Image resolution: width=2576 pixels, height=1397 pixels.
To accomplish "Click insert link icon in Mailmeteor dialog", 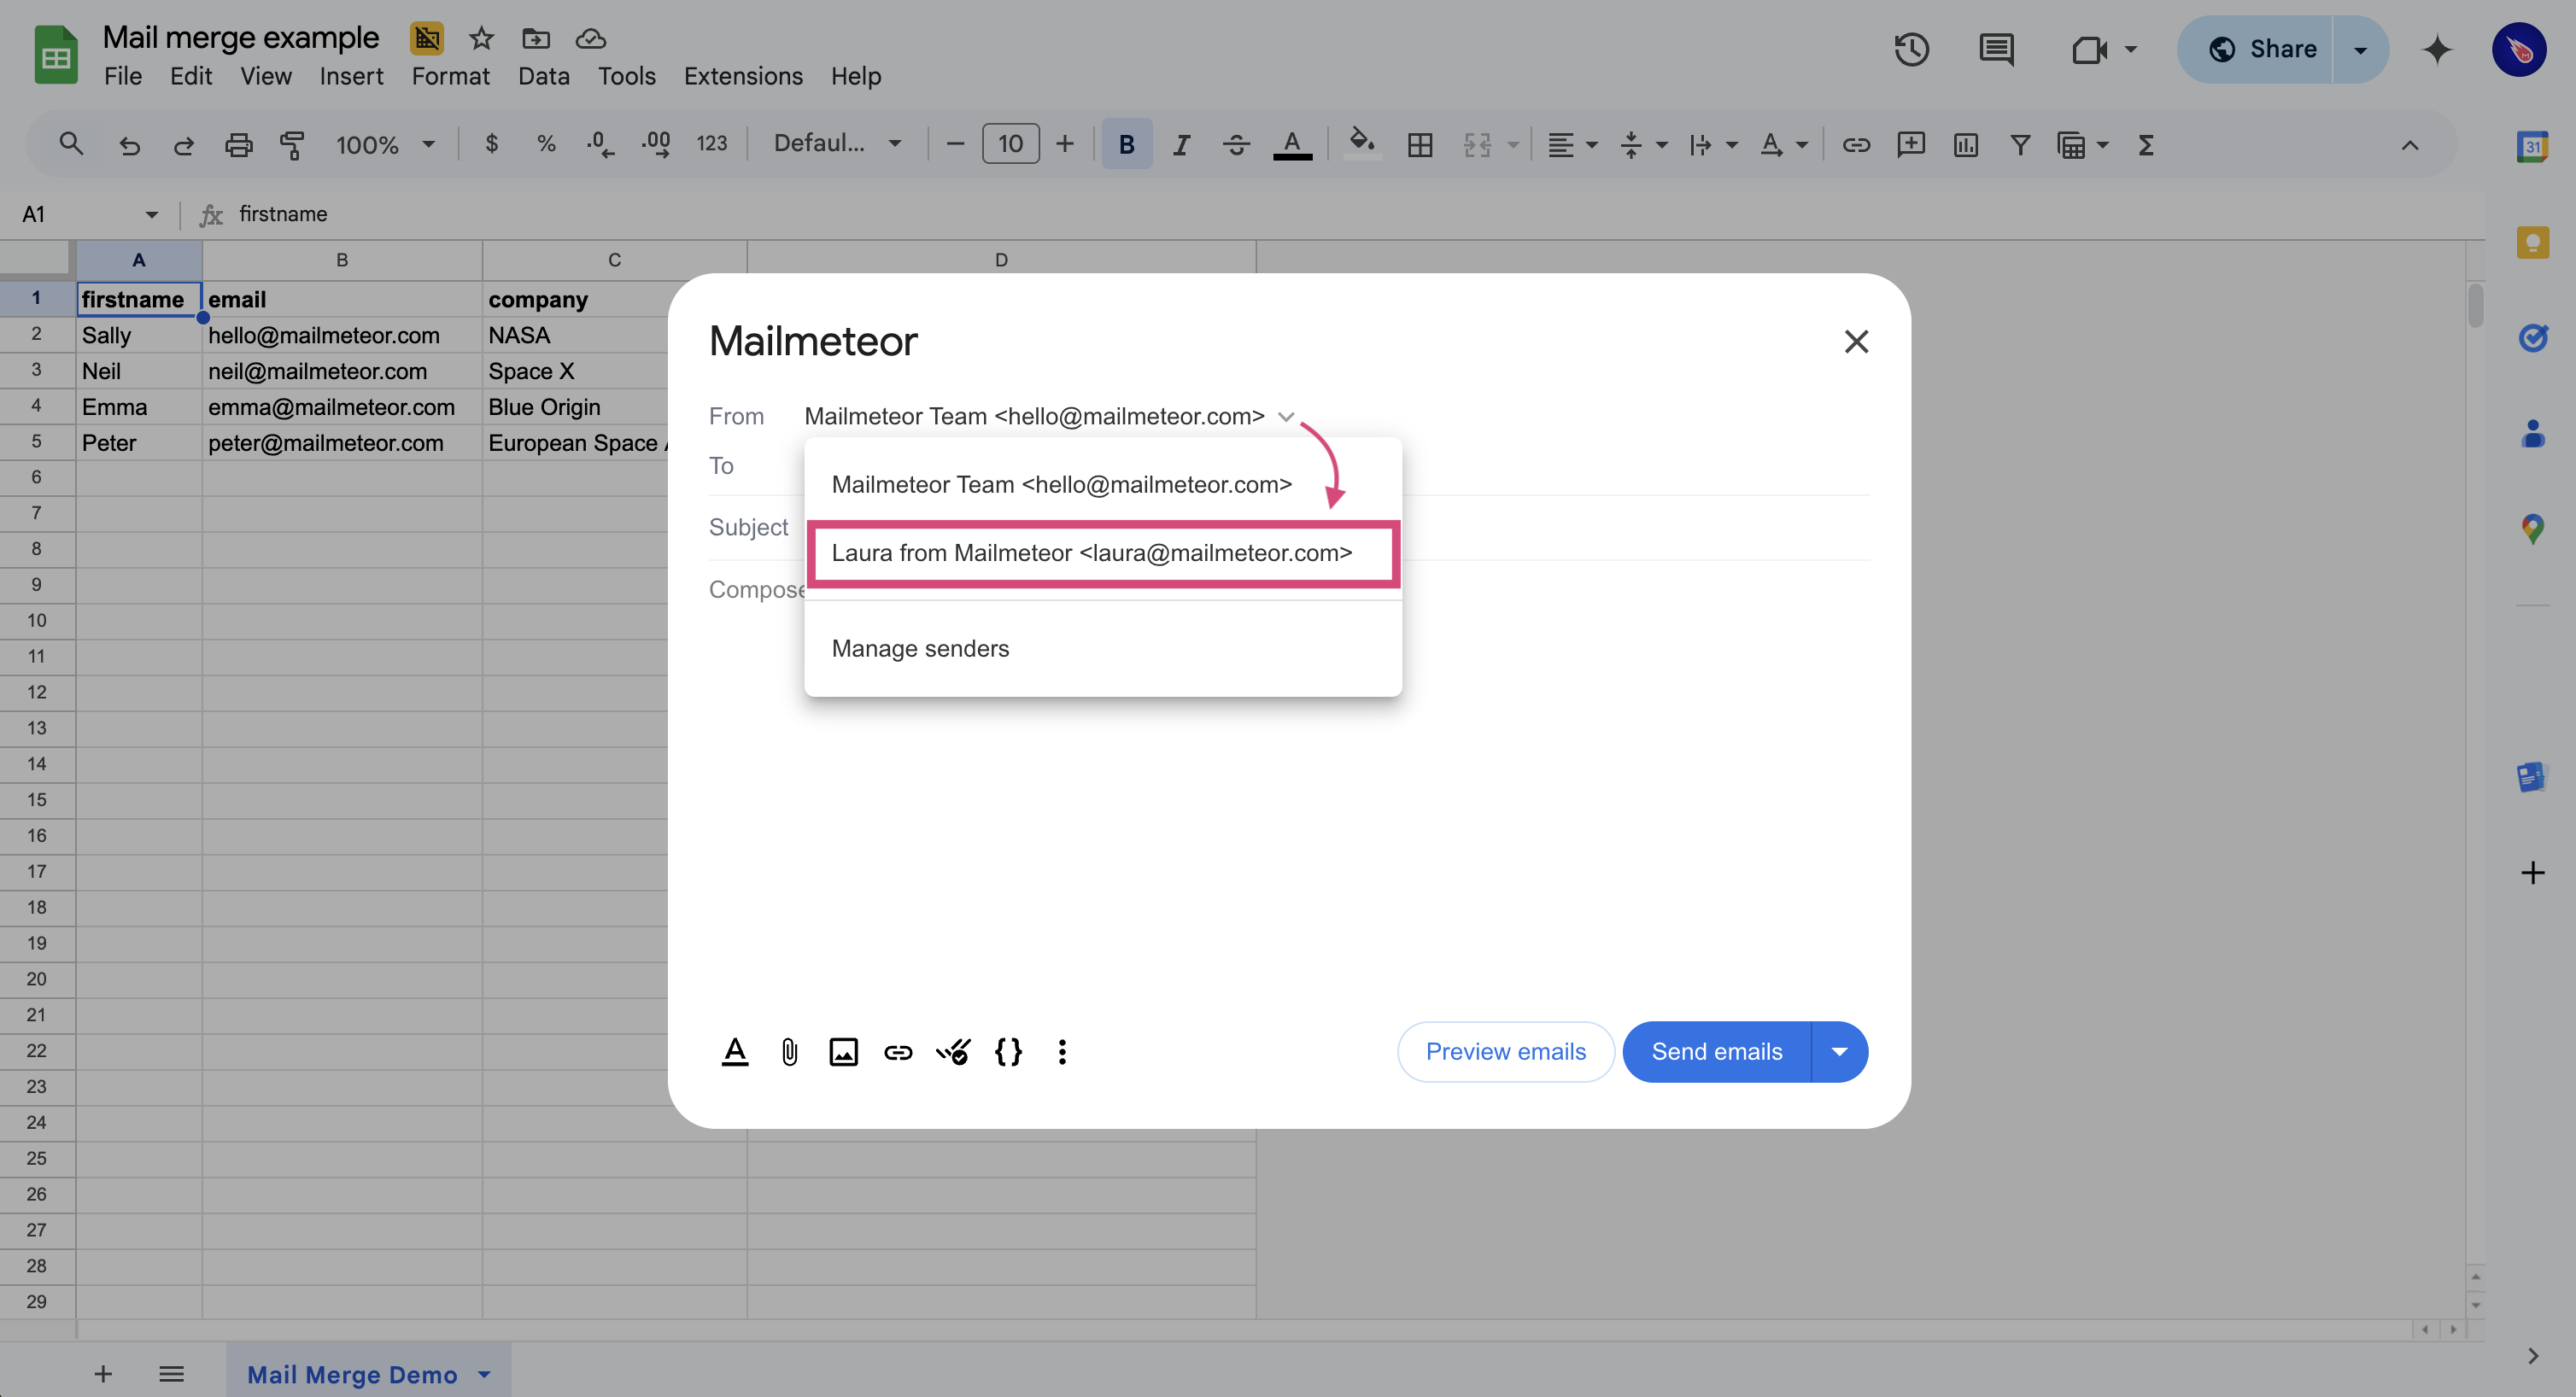I will pos(898,1052).
